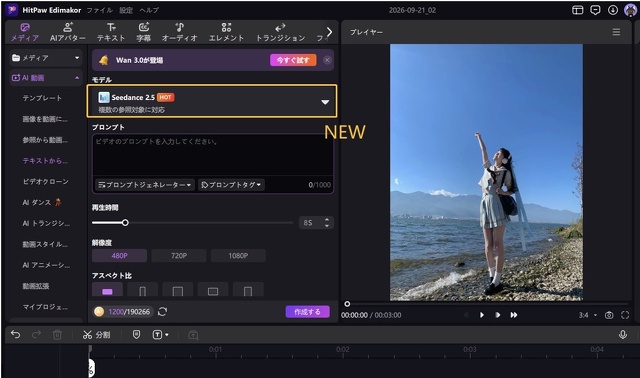Open the Seedance 2.5 model dropdown
640x378 pixels.
[x=212, y=101]
